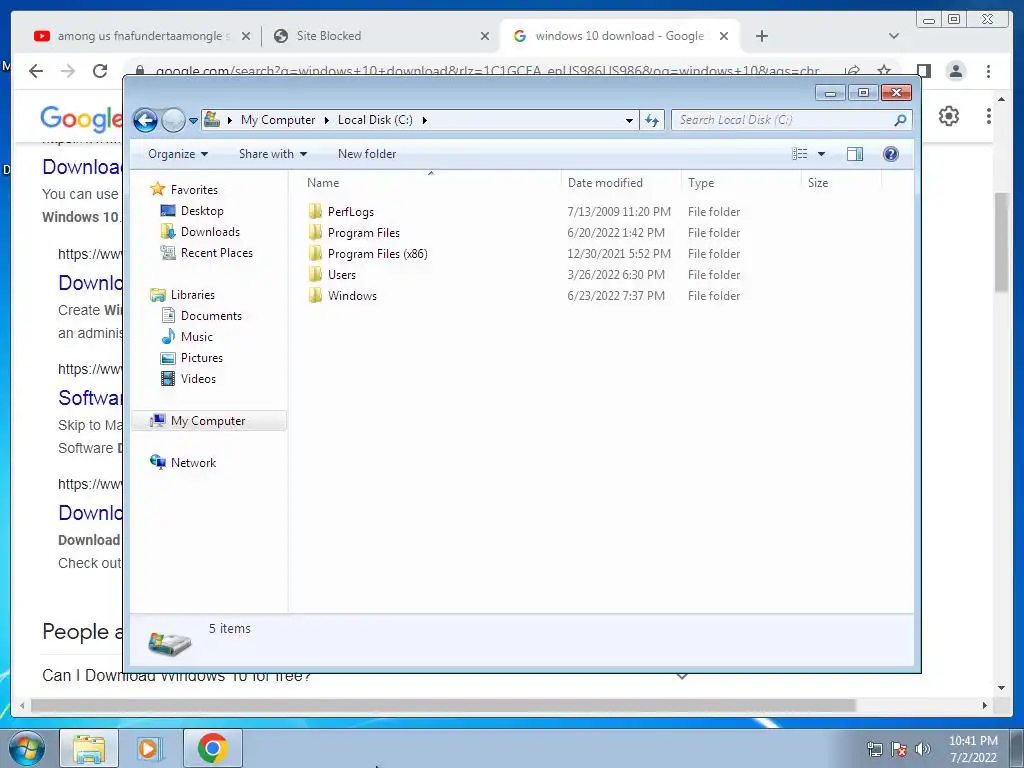Click the New folder button
This screenshot has height=768, width=1024.
(x=367, y=154)
